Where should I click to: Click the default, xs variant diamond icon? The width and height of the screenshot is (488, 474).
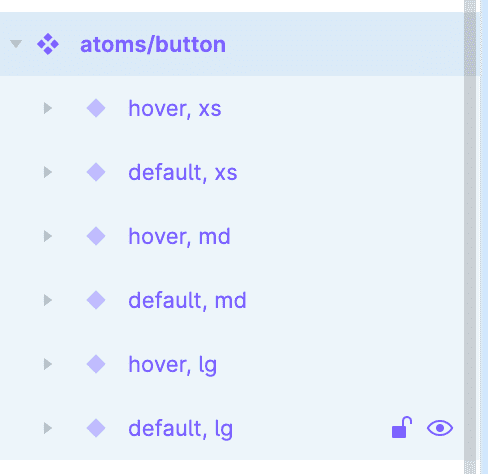click(96, 172)
